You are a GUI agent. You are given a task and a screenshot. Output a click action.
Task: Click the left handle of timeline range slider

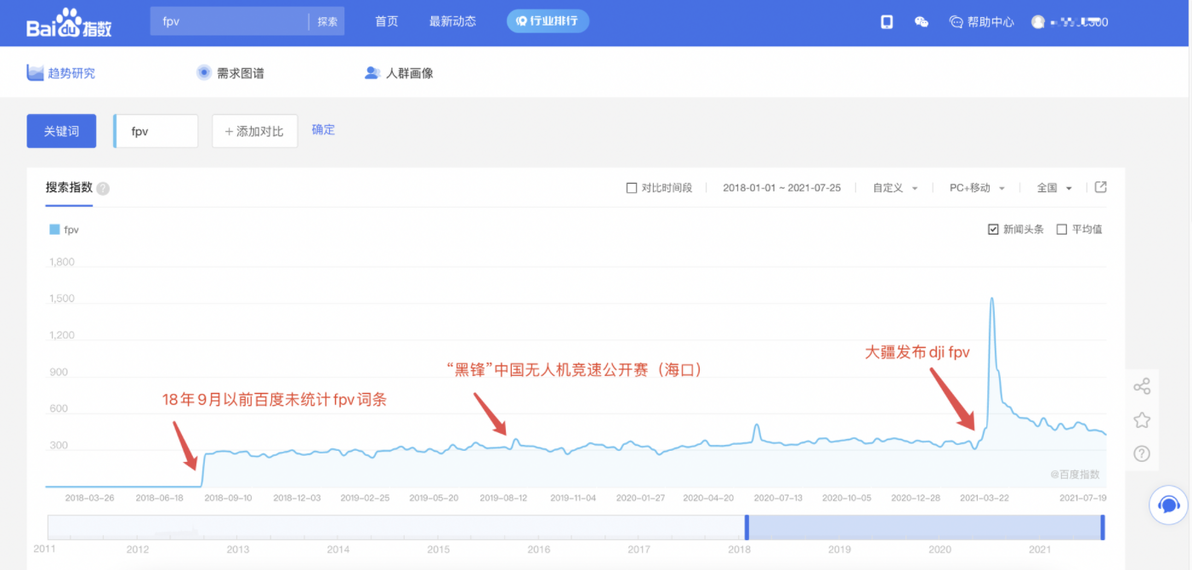(747, 527)
